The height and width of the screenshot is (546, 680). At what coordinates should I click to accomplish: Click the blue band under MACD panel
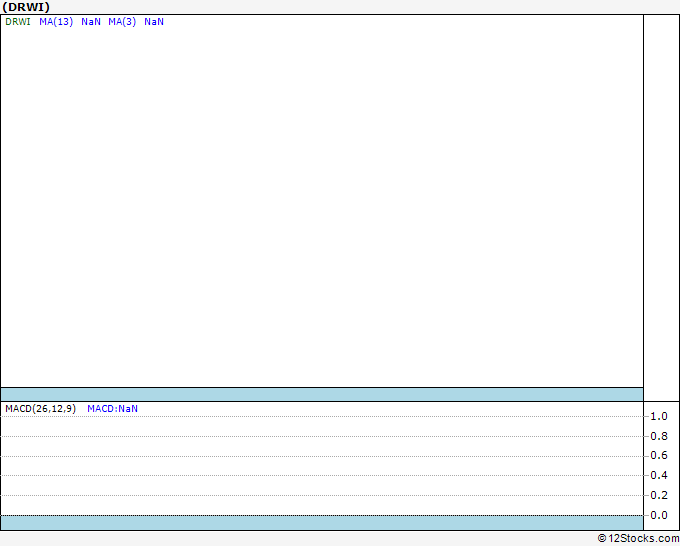(x=321, y=522)
